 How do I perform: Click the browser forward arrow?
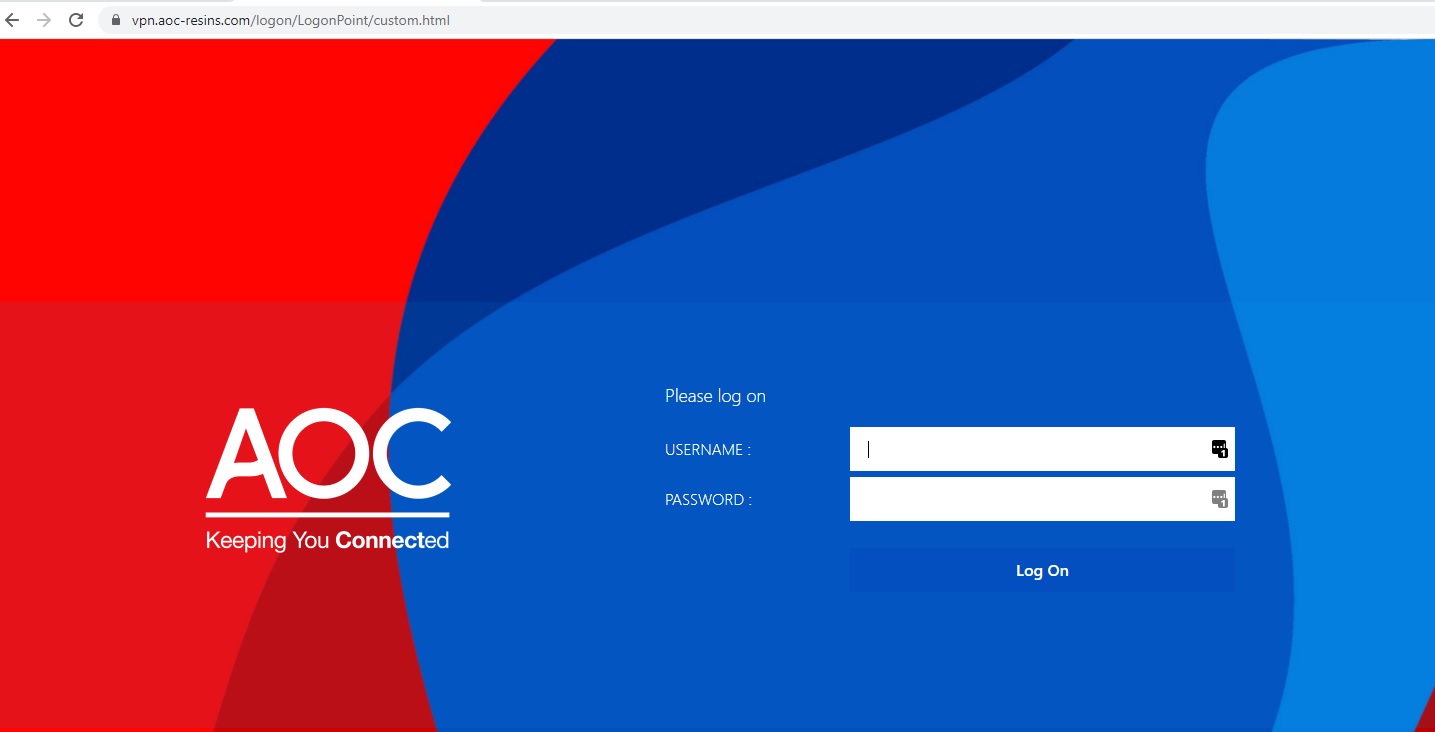tap(43, 20)
